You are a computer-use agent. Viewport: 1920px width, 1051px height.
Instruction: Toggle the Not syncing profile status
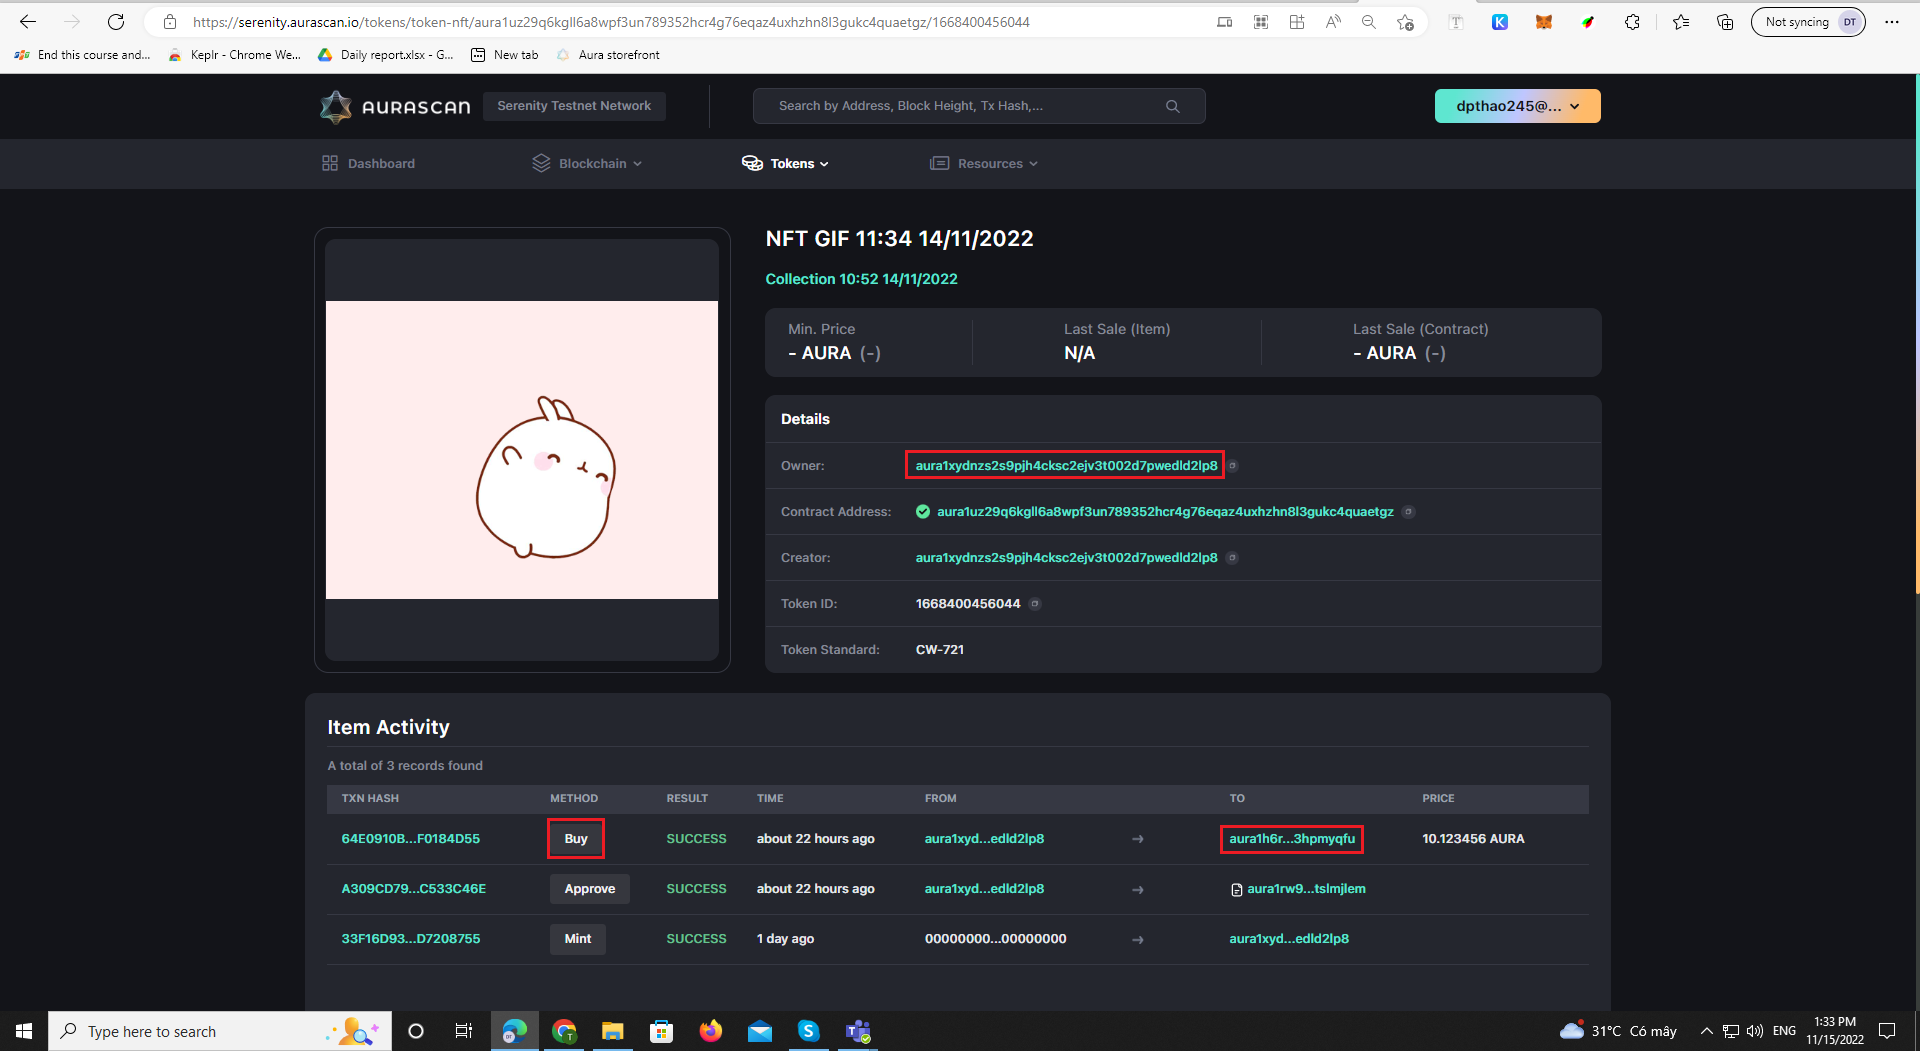pos(1800,21)
